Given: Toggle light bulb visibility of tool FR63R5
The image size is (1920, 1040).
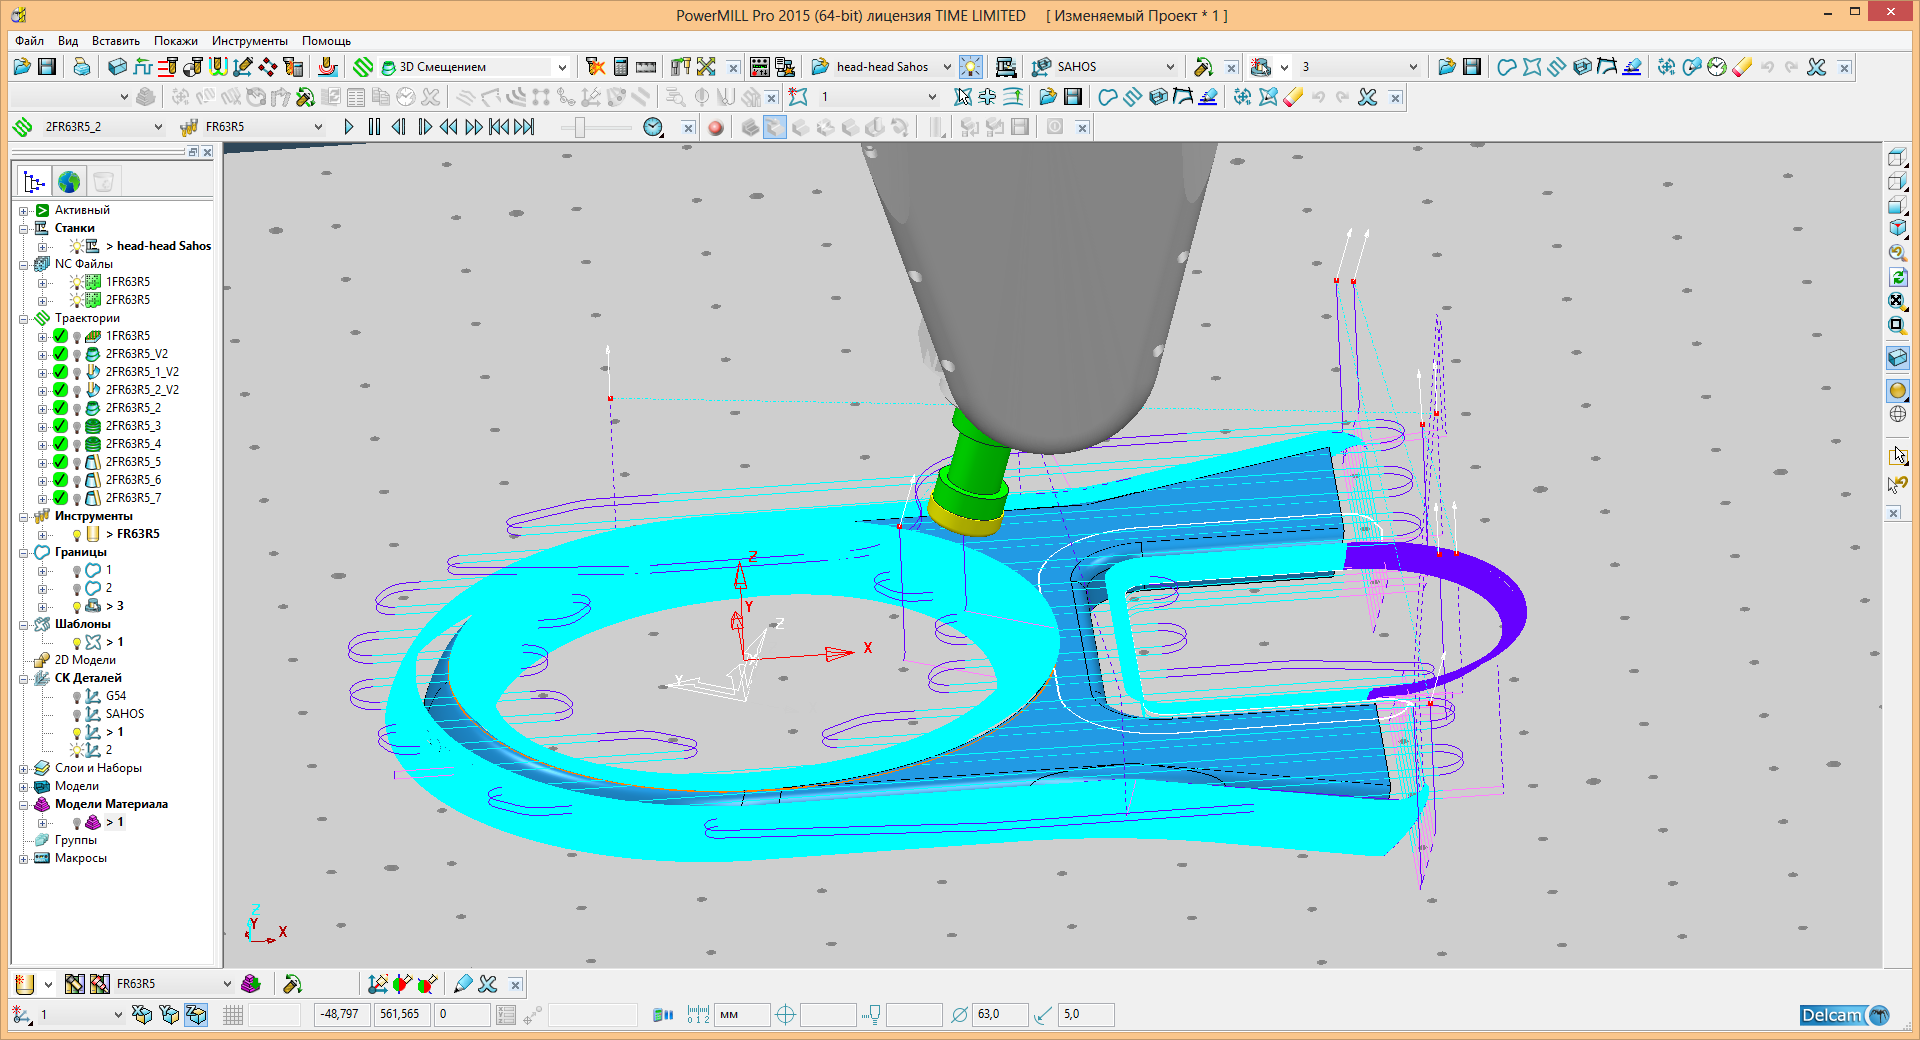Looking at the screenshot, I should pyautogui.click(x=77, y=535).
